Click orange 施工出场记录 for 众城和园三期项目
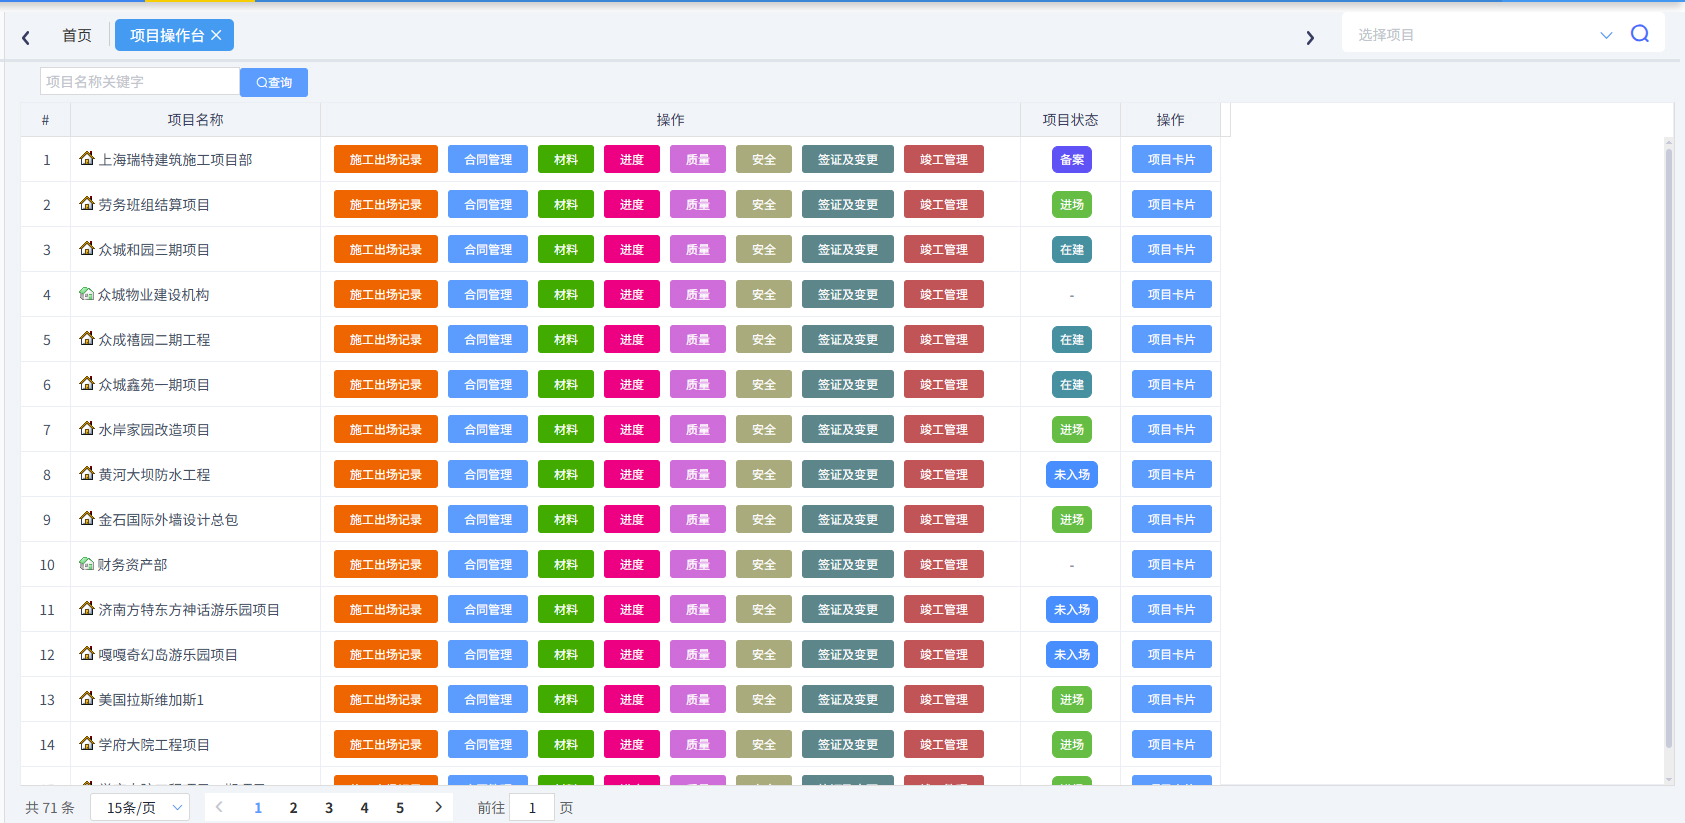 (x=386, y=249)
